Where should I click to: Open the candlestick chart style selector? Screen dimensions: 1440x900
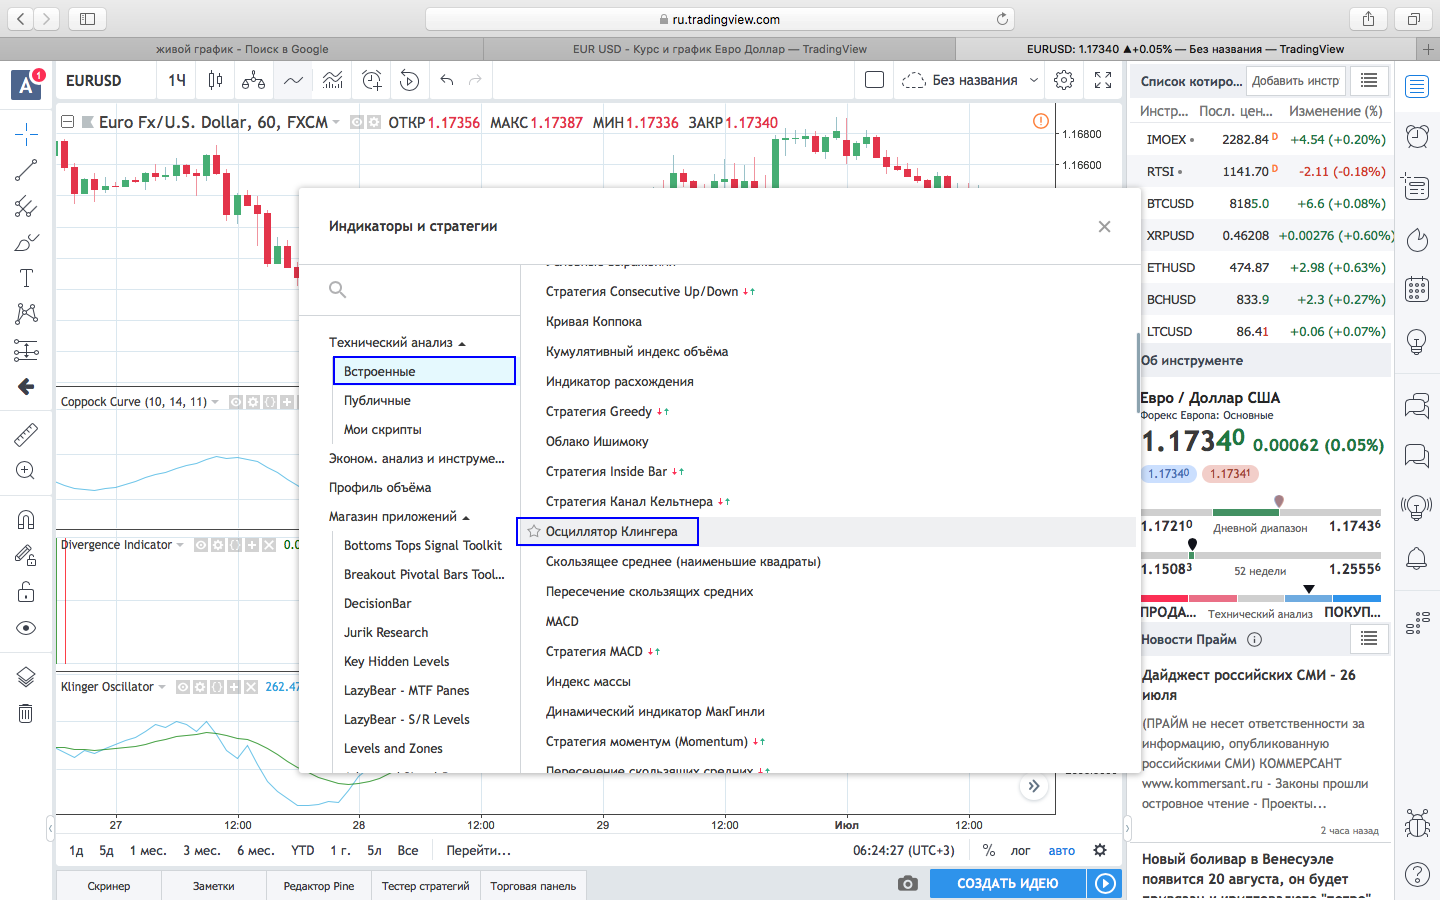point(215,80)
